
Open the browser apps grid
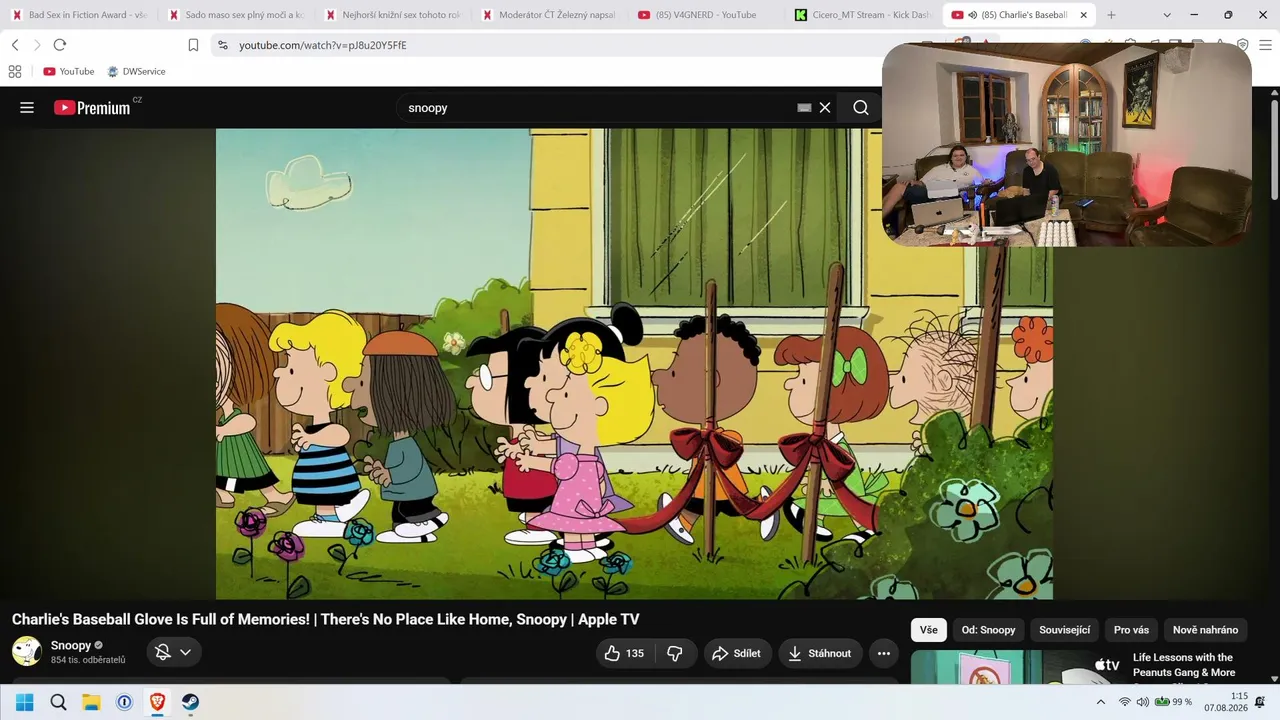(x=15, y=71)
